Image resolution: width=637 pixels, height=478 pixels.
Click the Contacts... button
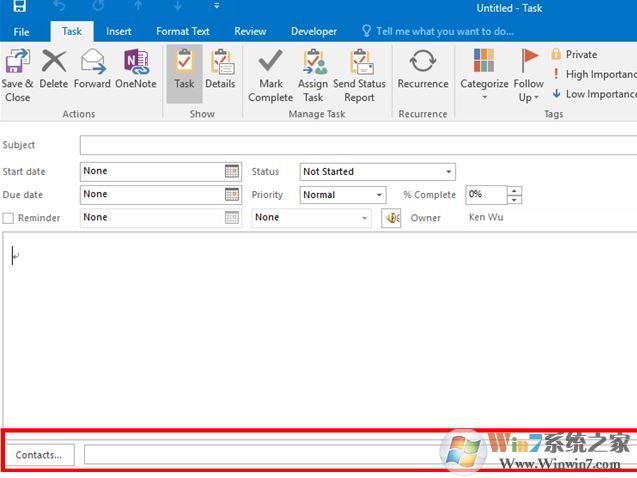point(38,455)
